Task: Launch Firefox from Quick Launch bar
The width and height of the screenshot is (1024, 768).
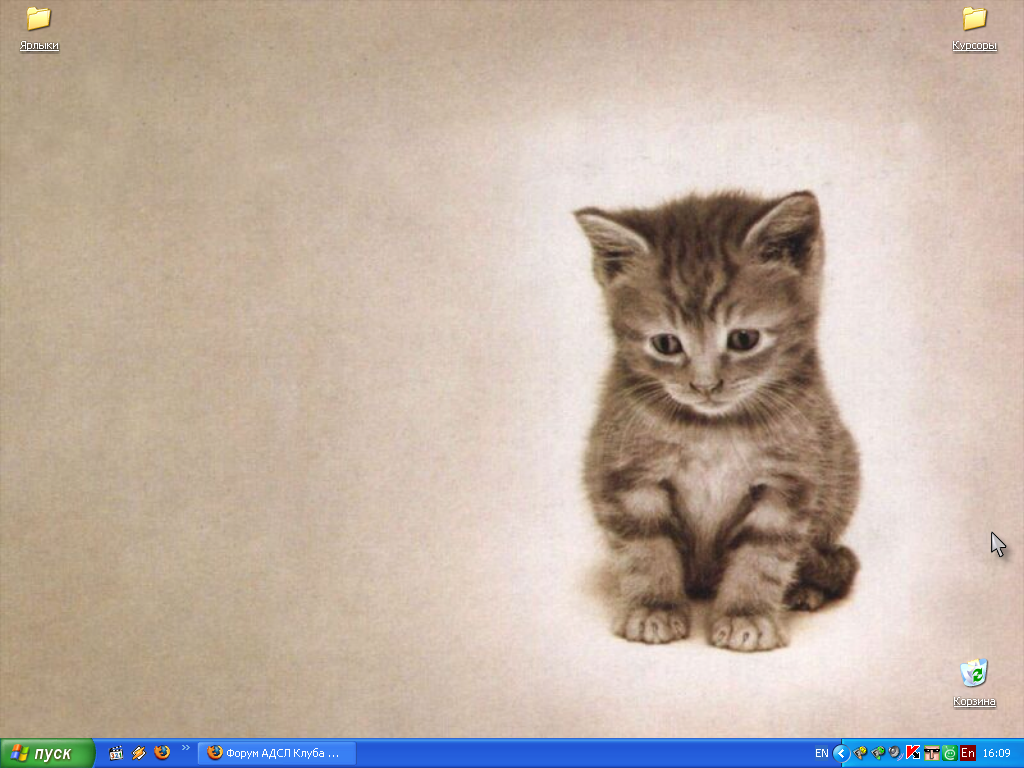Action: (x=162, y=753)
